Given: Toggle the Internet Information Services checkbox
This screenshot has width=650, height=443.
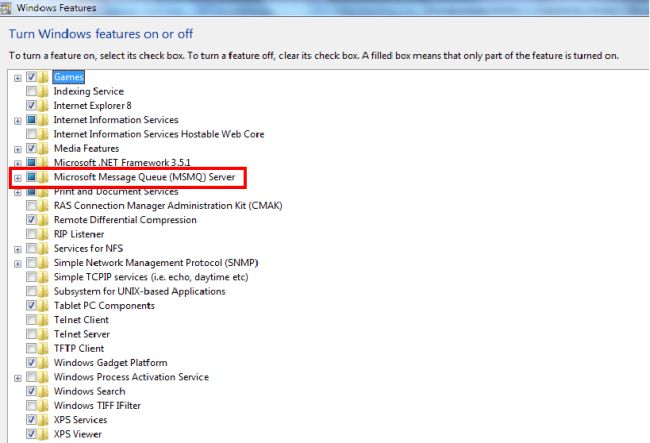Looking at the screenshot, I should 32,119.
